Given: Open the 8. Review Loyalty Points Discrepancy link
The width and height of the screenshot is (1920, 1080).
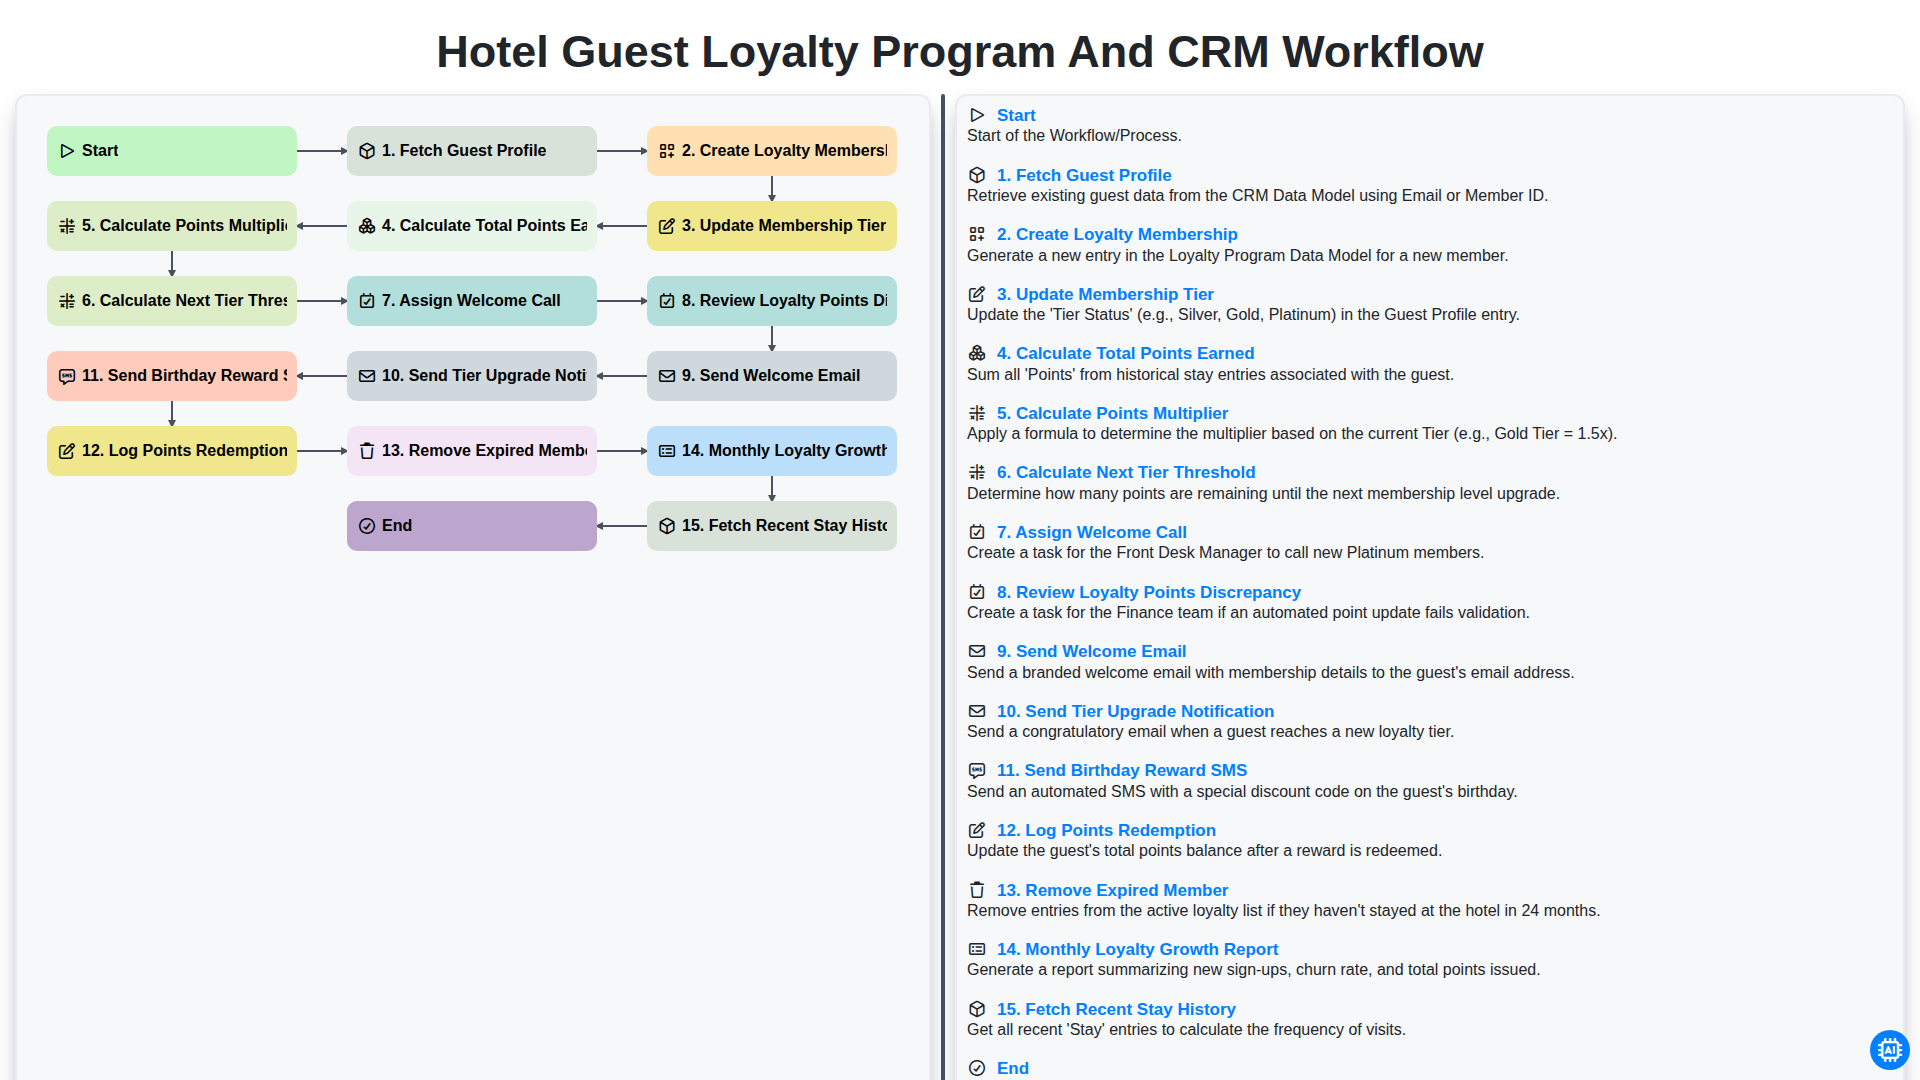Looking at the screenshot, I should pyautogui.click(x=1149, y=592).
